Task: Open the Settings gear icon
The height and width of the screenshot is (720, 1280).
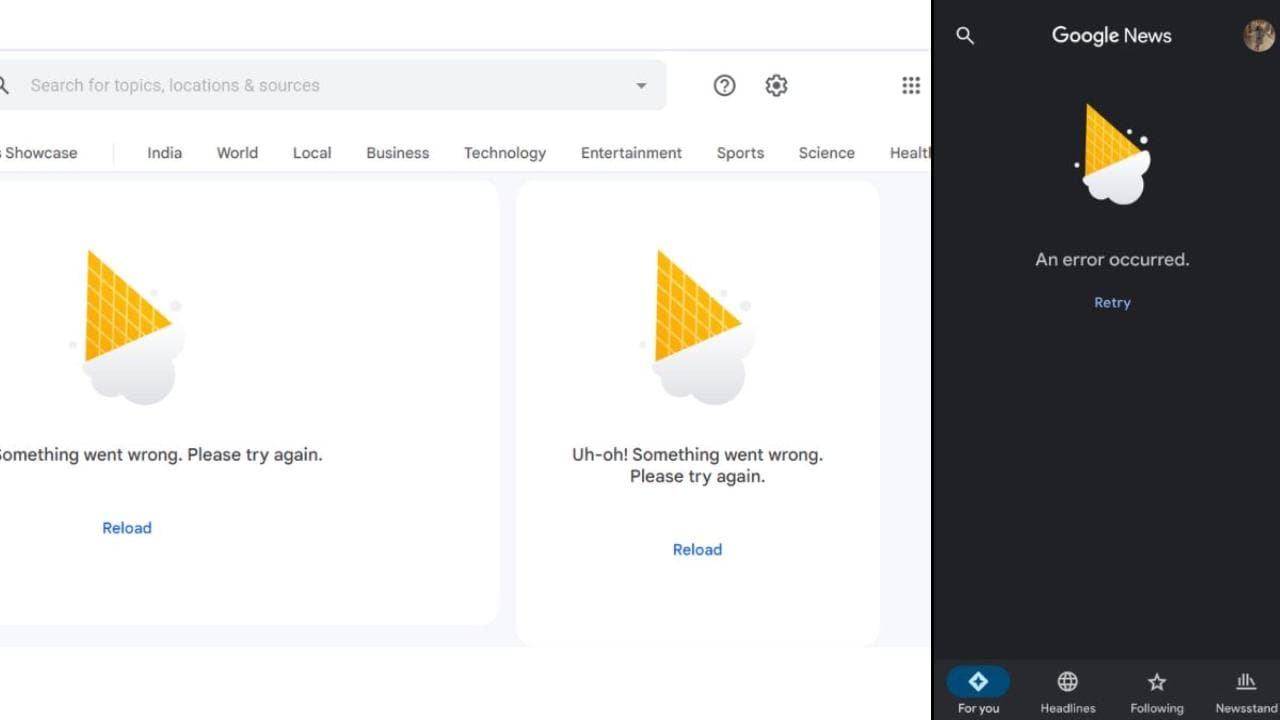Action: click(776, 85)
